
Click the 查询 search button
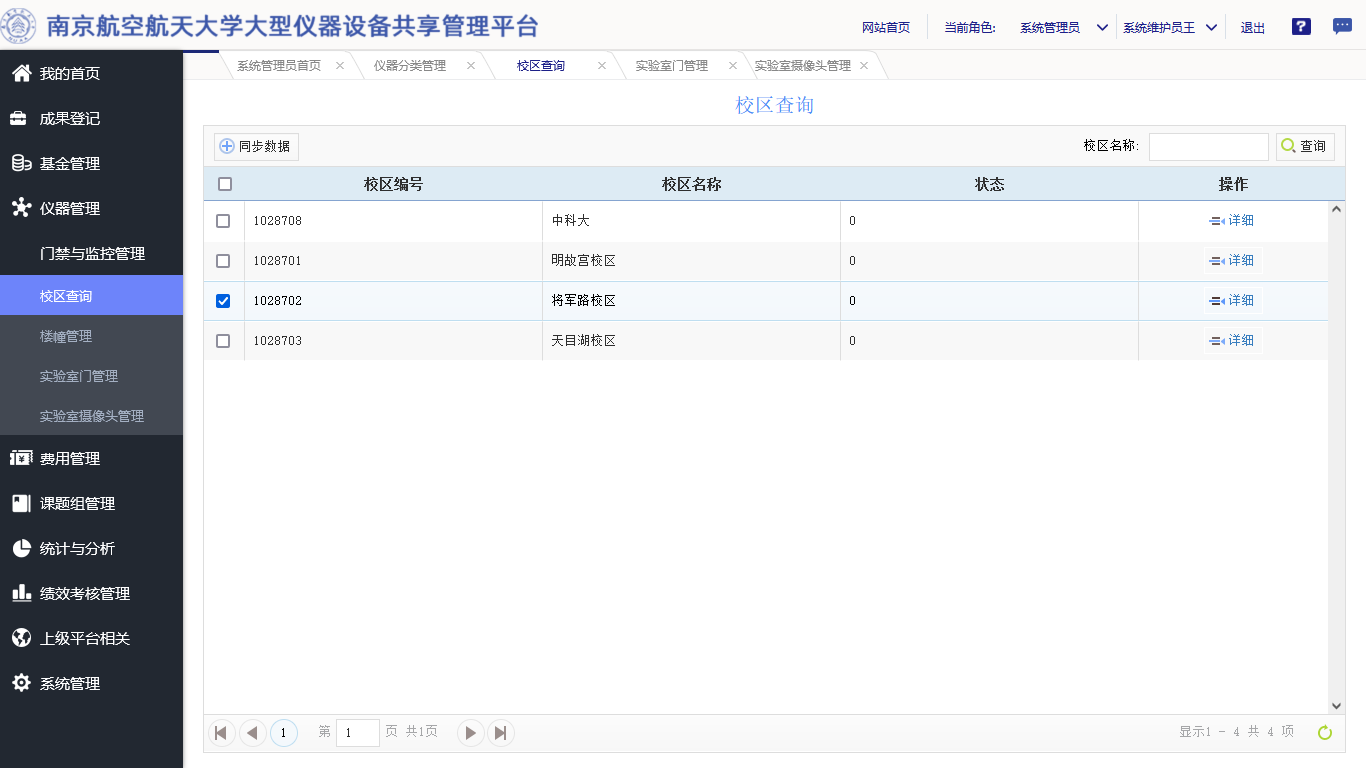pos(1305,146)
